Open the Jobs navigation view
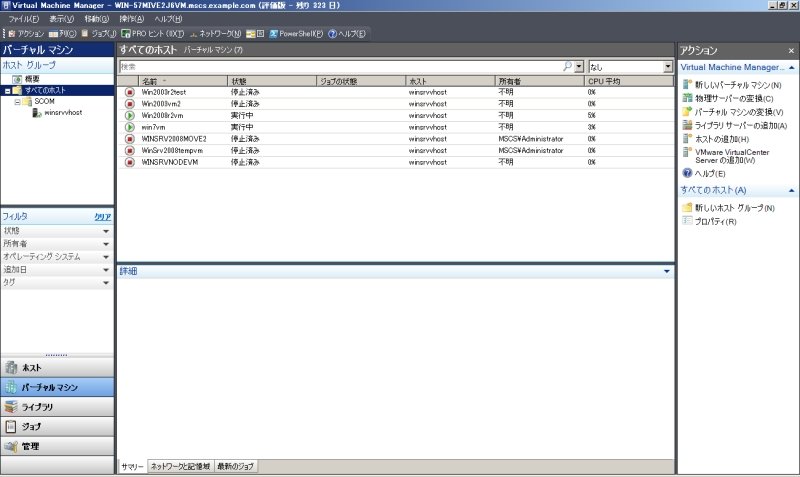Screen dimensions: 800x477 [x=57, y=426]
